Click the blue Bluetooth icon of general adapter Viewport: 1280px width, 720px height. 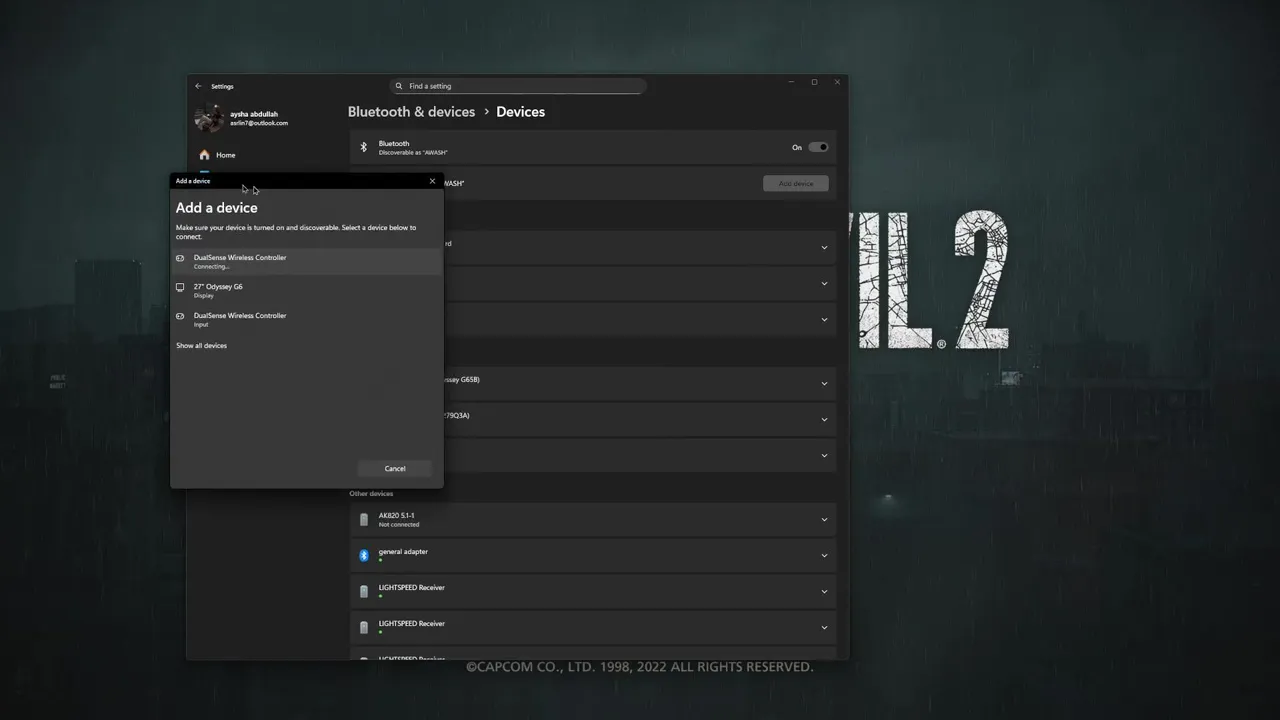click(364, 555)
